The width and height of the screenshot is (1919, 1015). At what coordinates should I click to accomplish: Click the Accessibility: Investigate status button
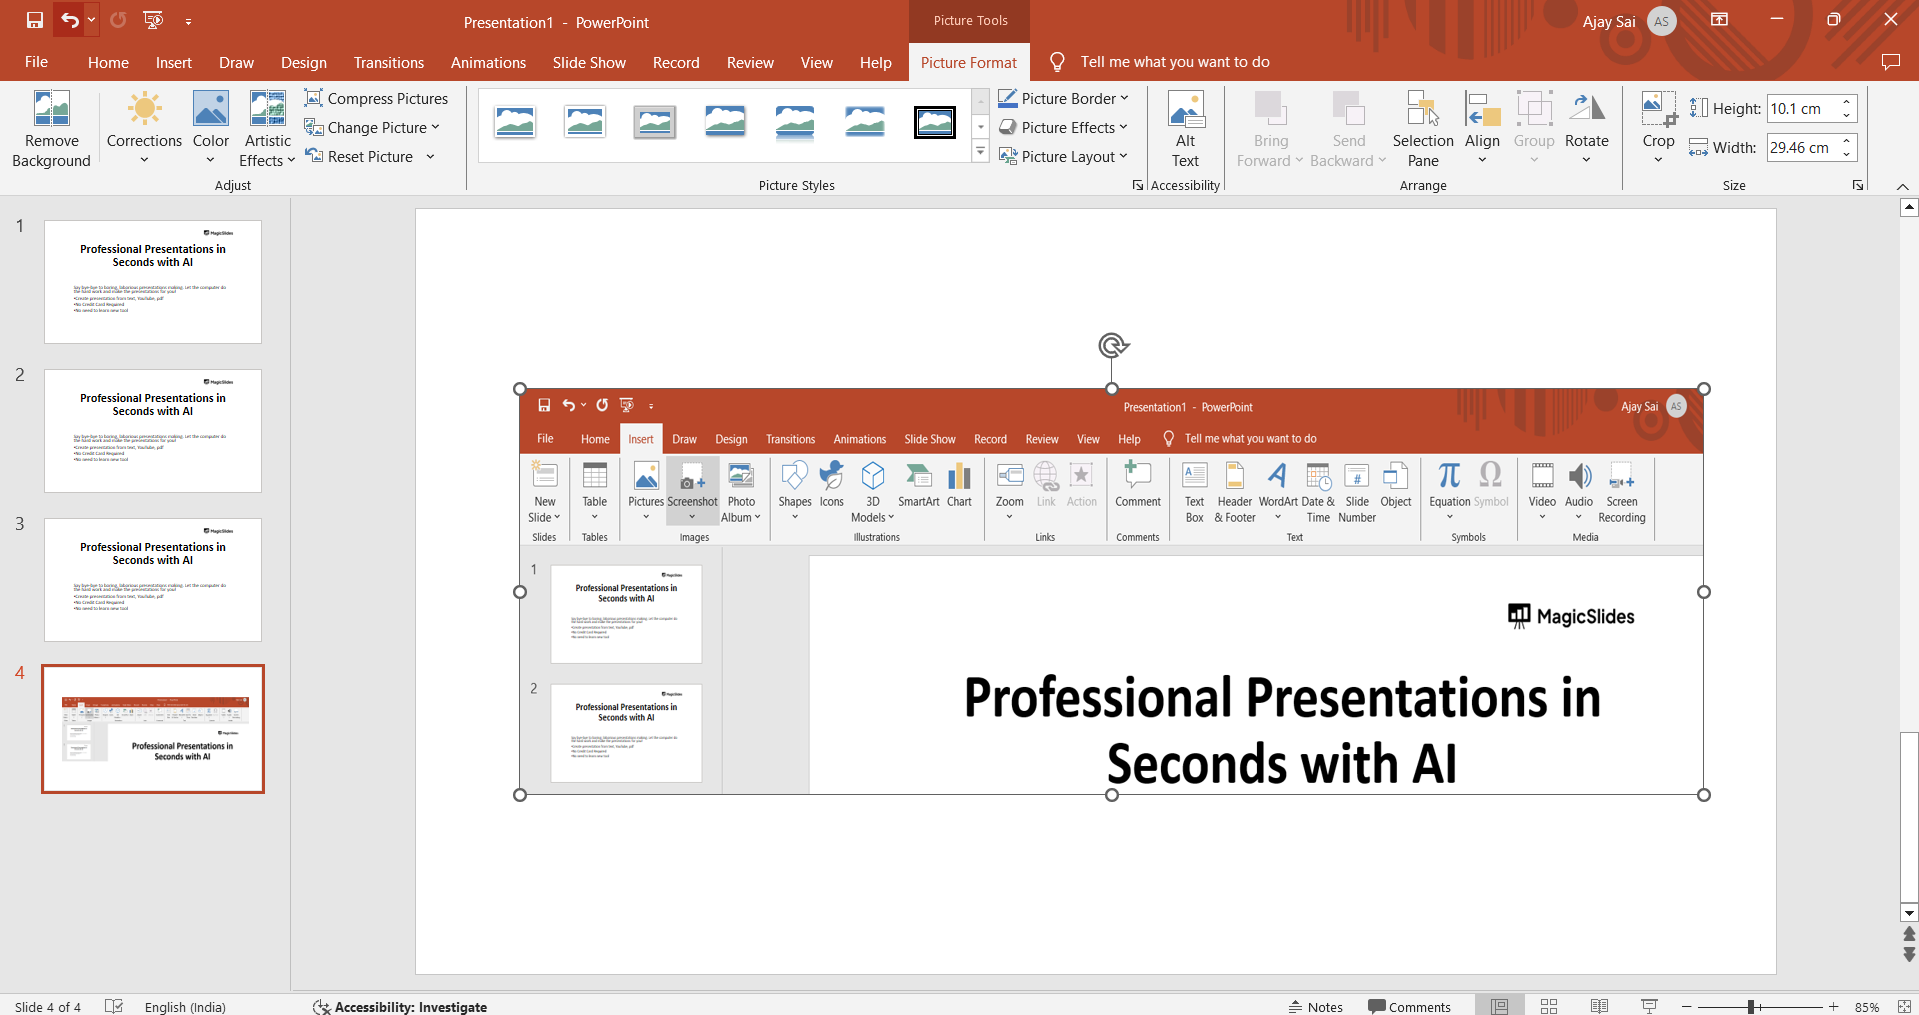400,1006
